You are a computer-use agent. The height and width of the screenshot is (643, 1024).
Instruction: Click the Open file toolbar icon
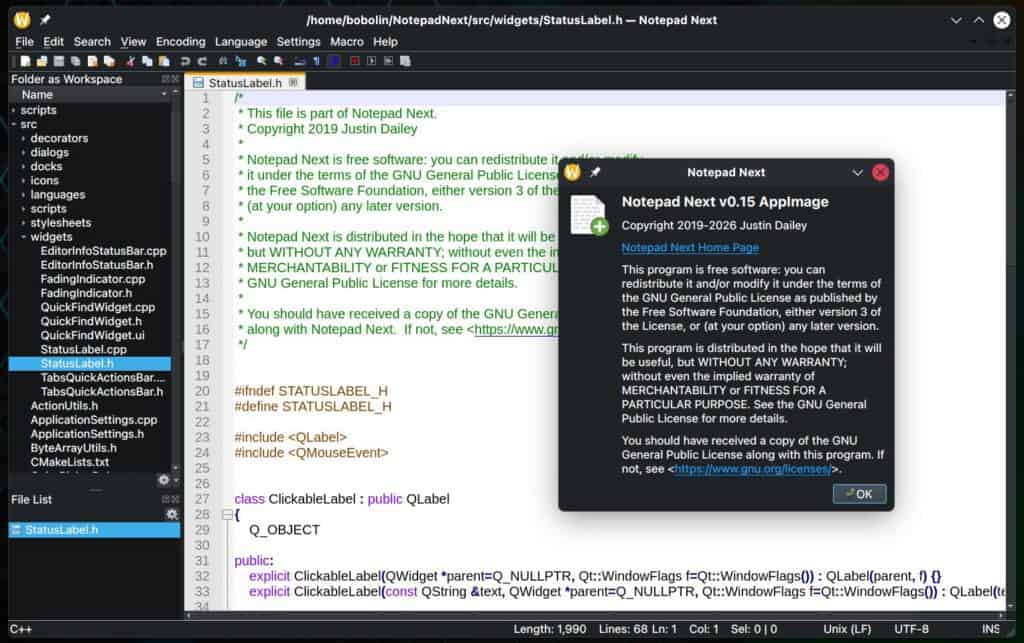(42, 61)
